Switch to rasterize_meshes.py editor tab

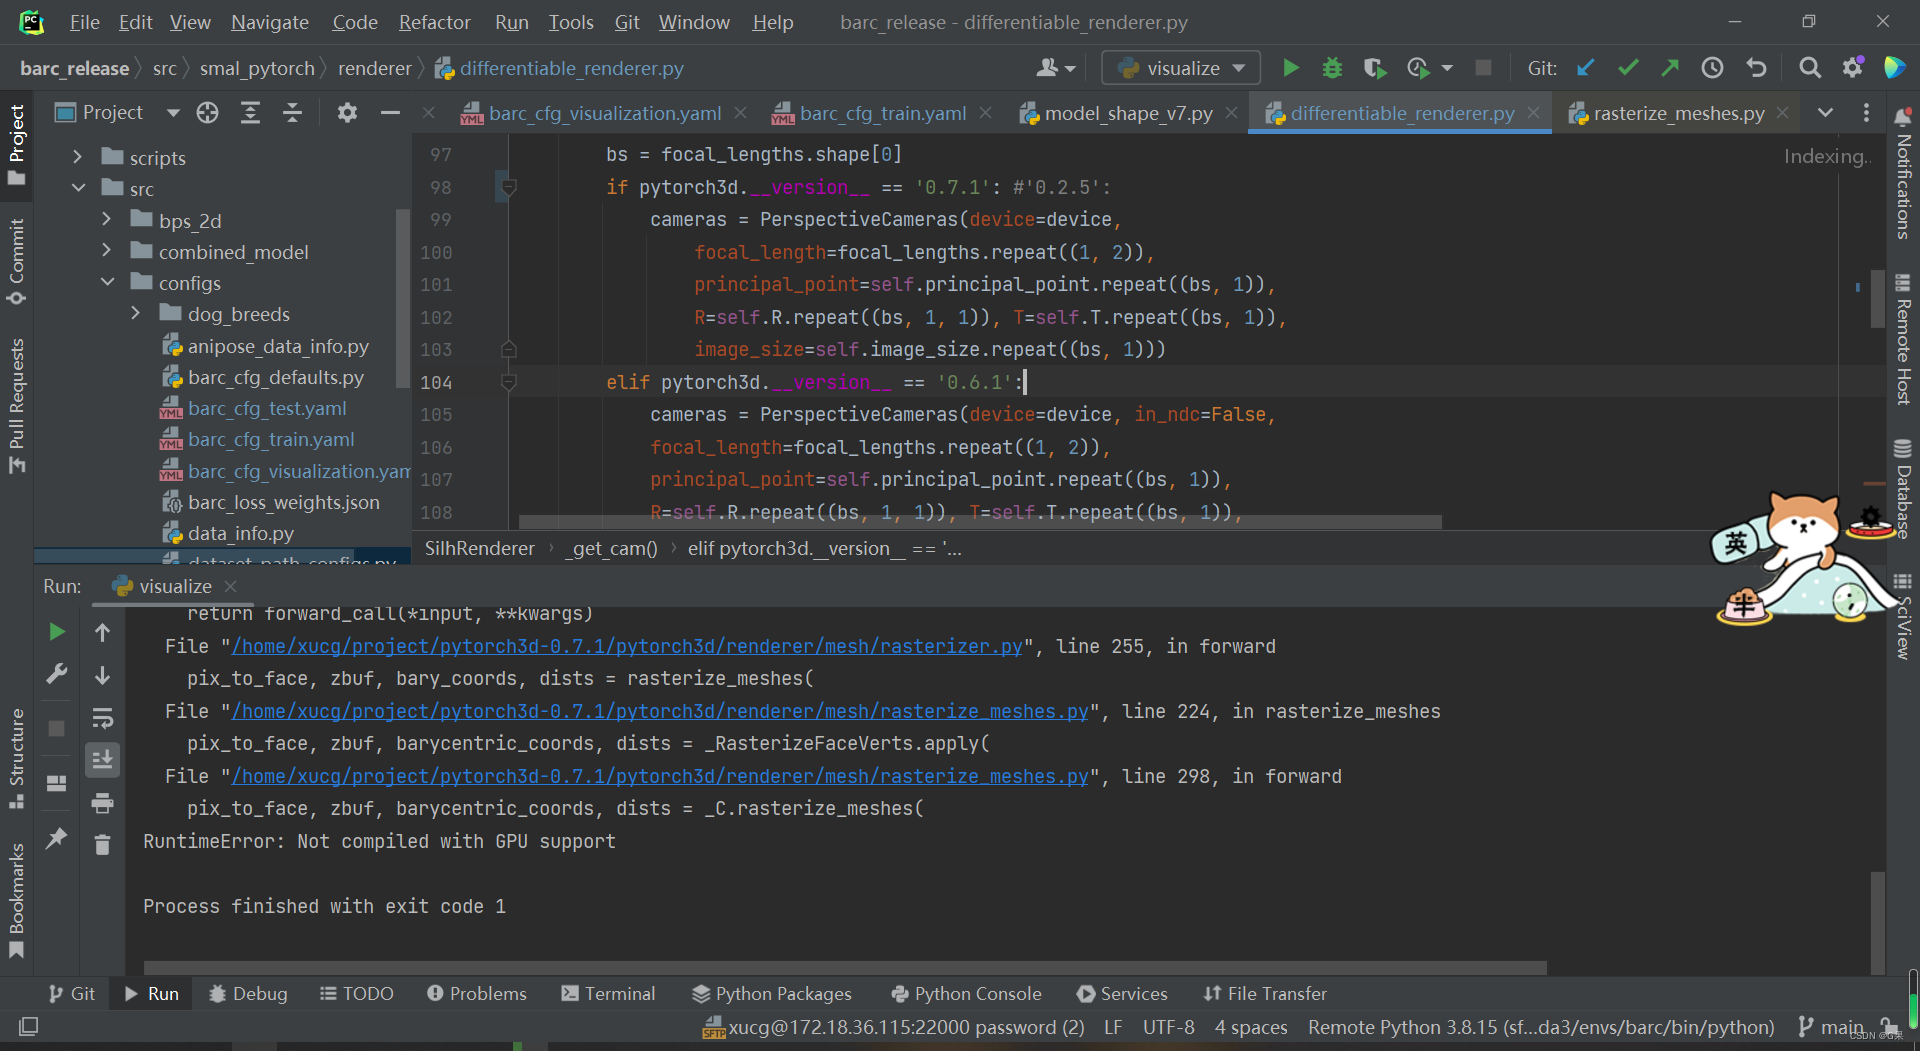coord(1679,113)
